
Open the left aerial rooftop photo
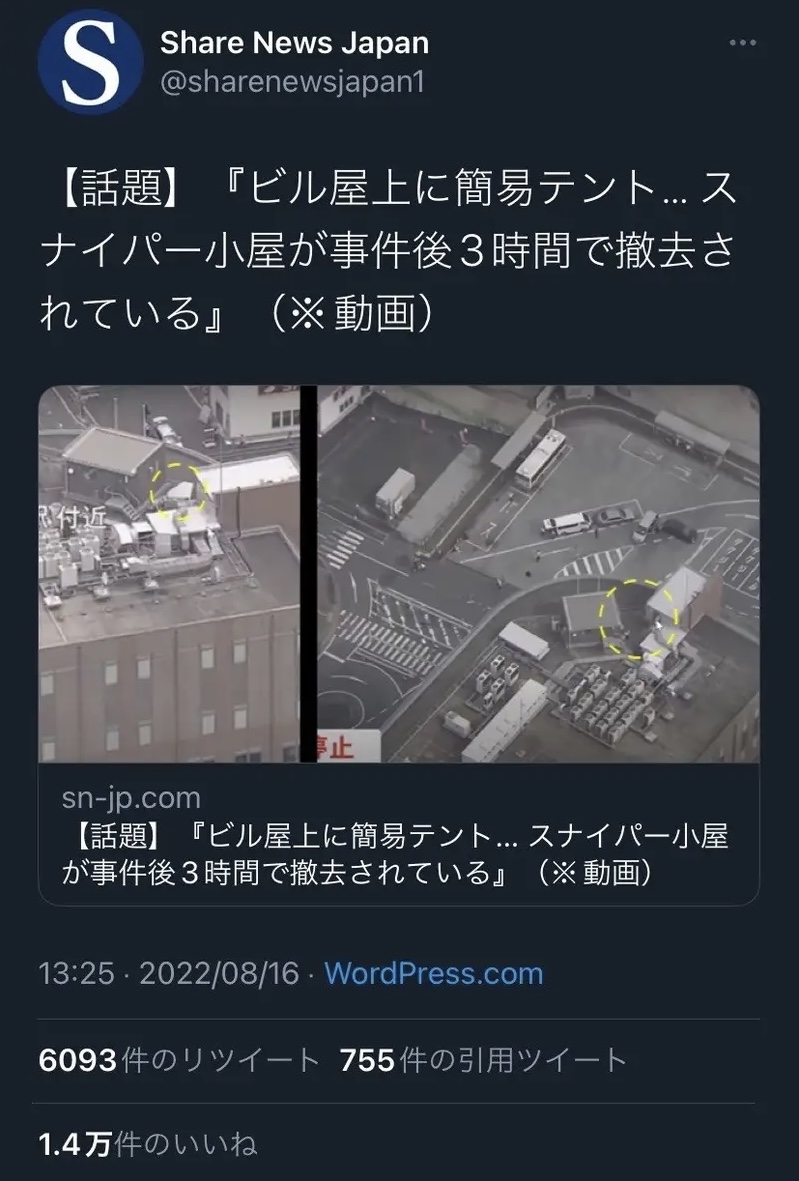point(169,574)
